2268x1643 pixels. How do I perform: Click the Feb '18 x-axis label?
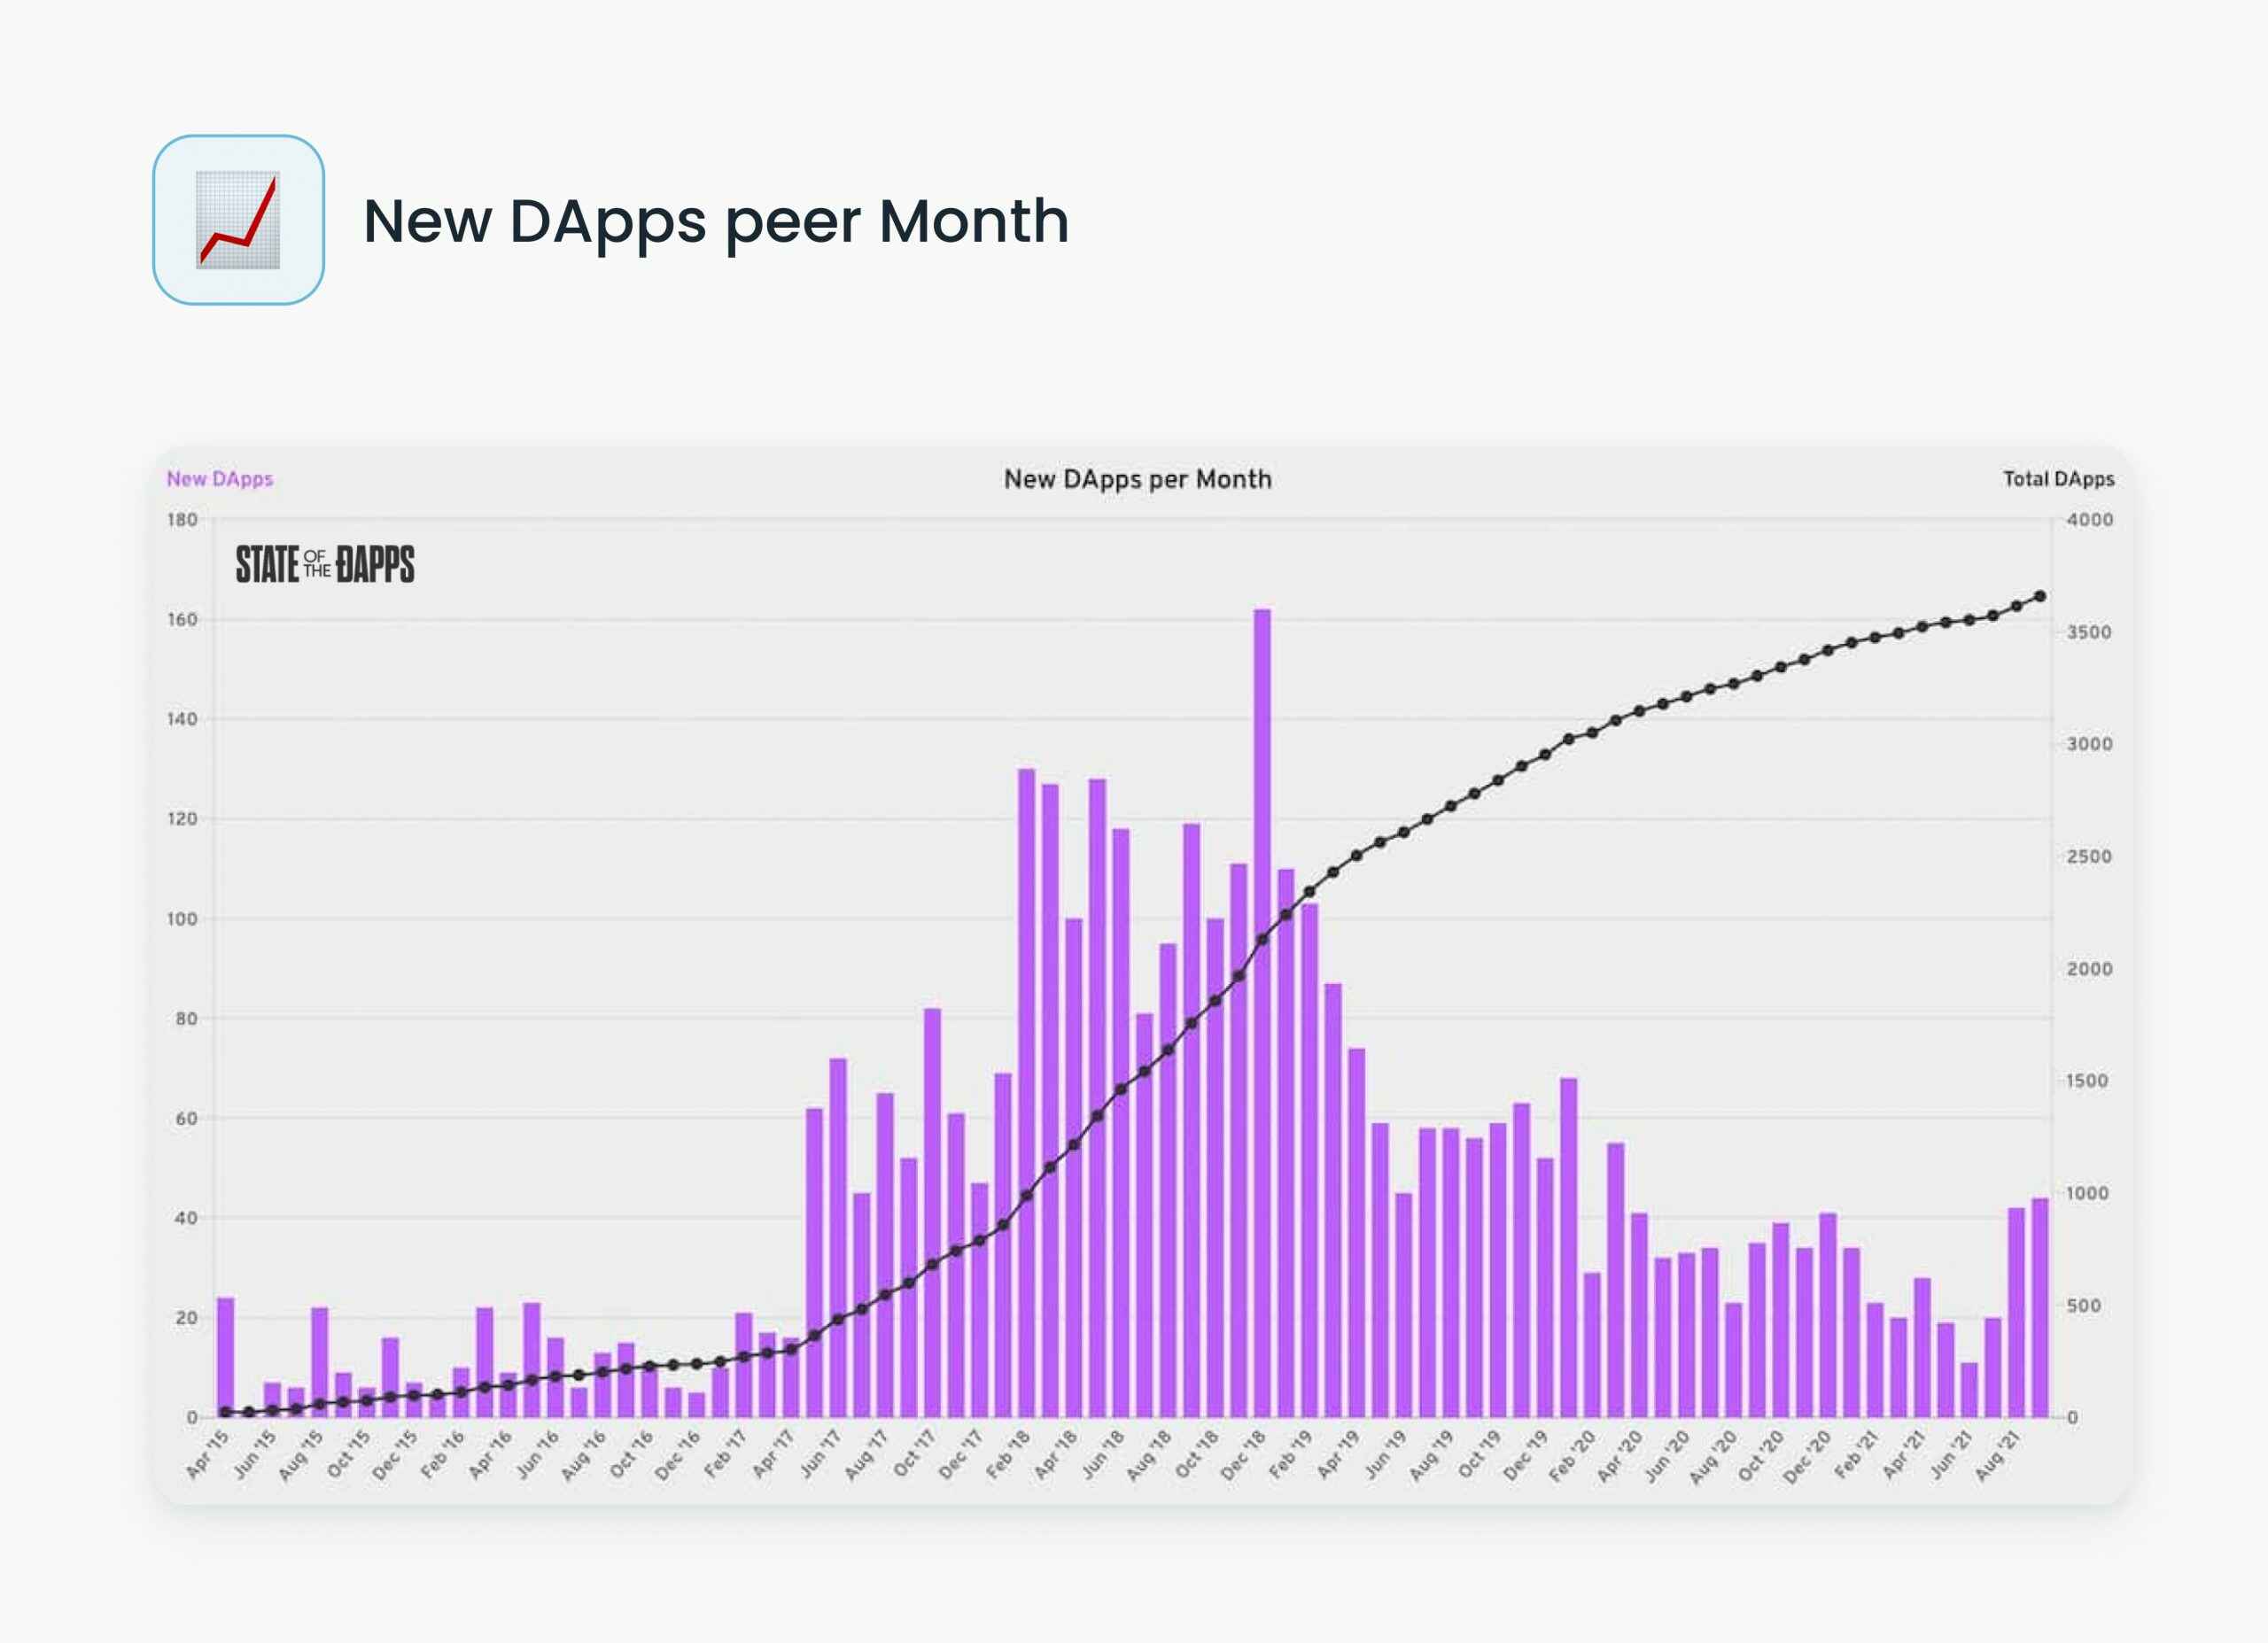[1009, 1454]
